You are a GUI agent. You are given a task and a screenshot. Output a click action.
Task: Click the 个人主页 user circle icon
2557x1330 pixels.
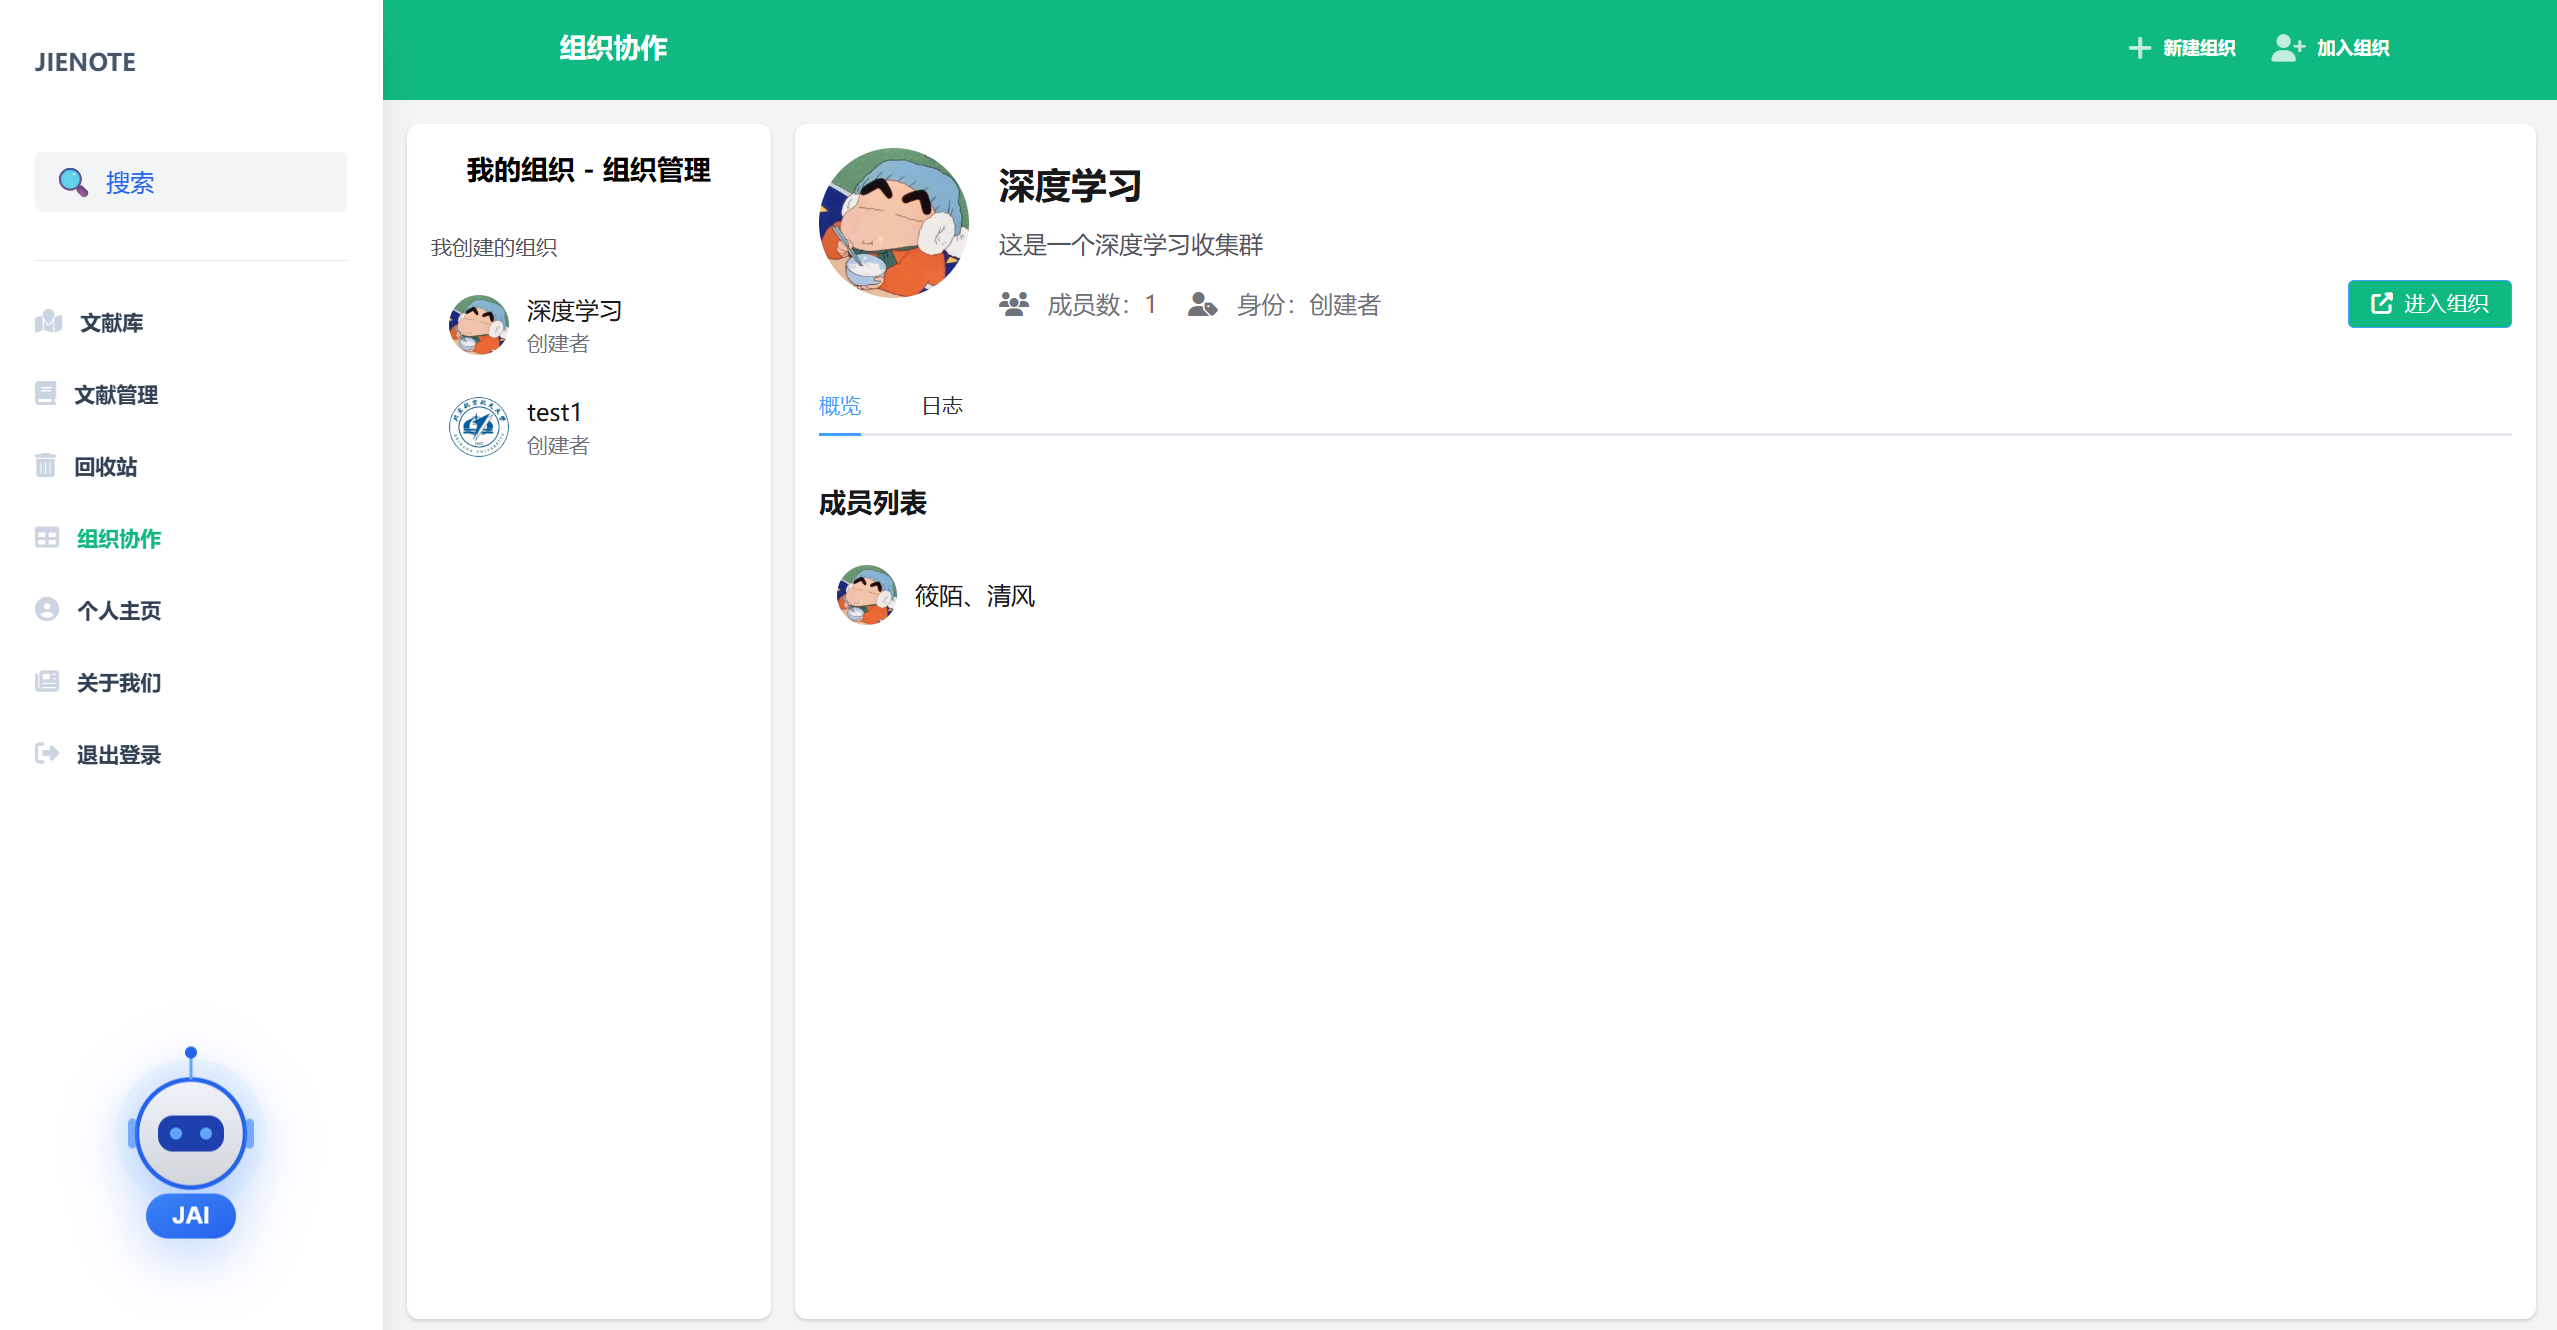47,610
